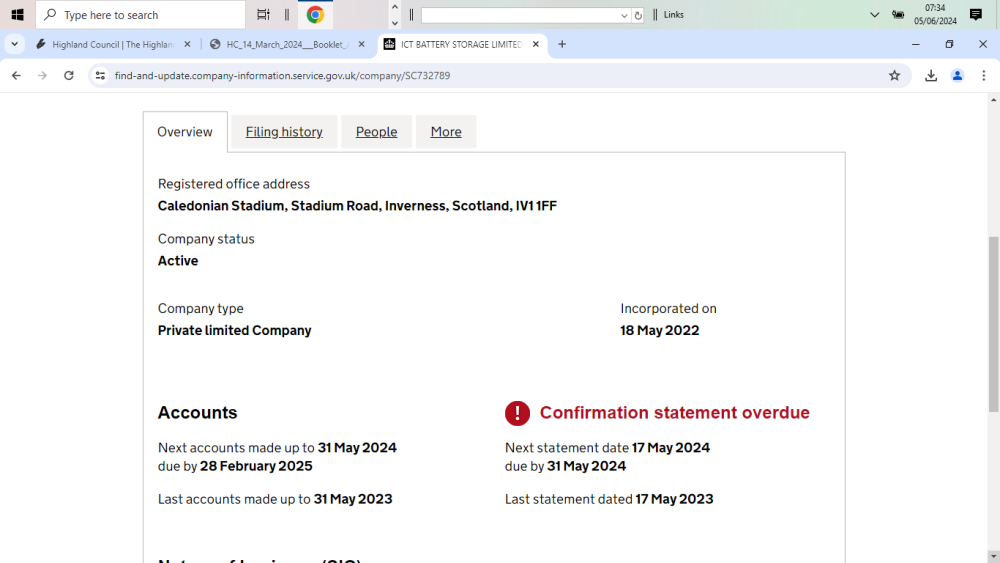Click the incorporation date 18 May 2022
This screenshot has height=563, width=1000.
pos(659,330)
